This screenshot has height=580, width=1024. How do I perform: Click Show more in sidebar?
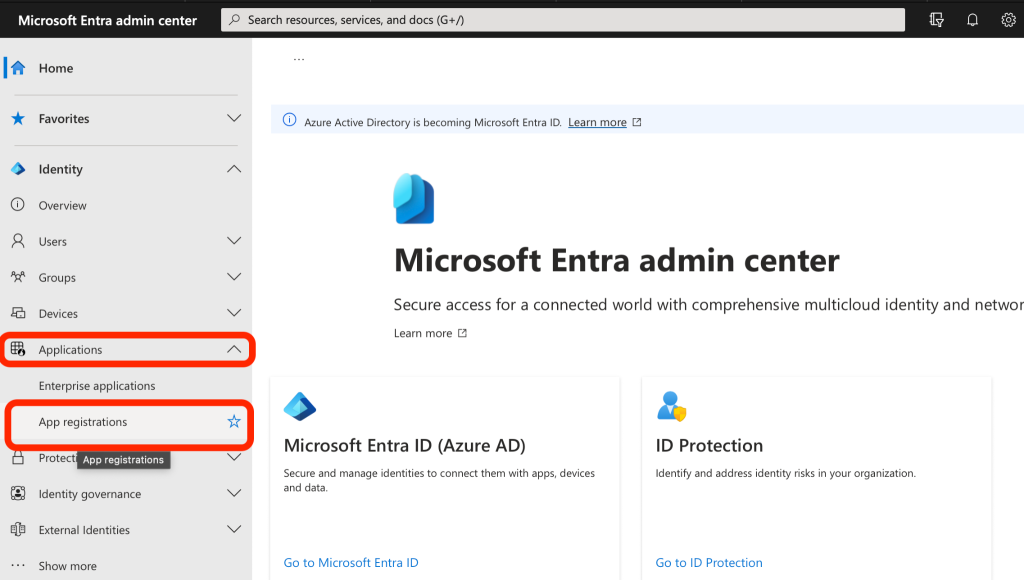(x=67, y=566)
